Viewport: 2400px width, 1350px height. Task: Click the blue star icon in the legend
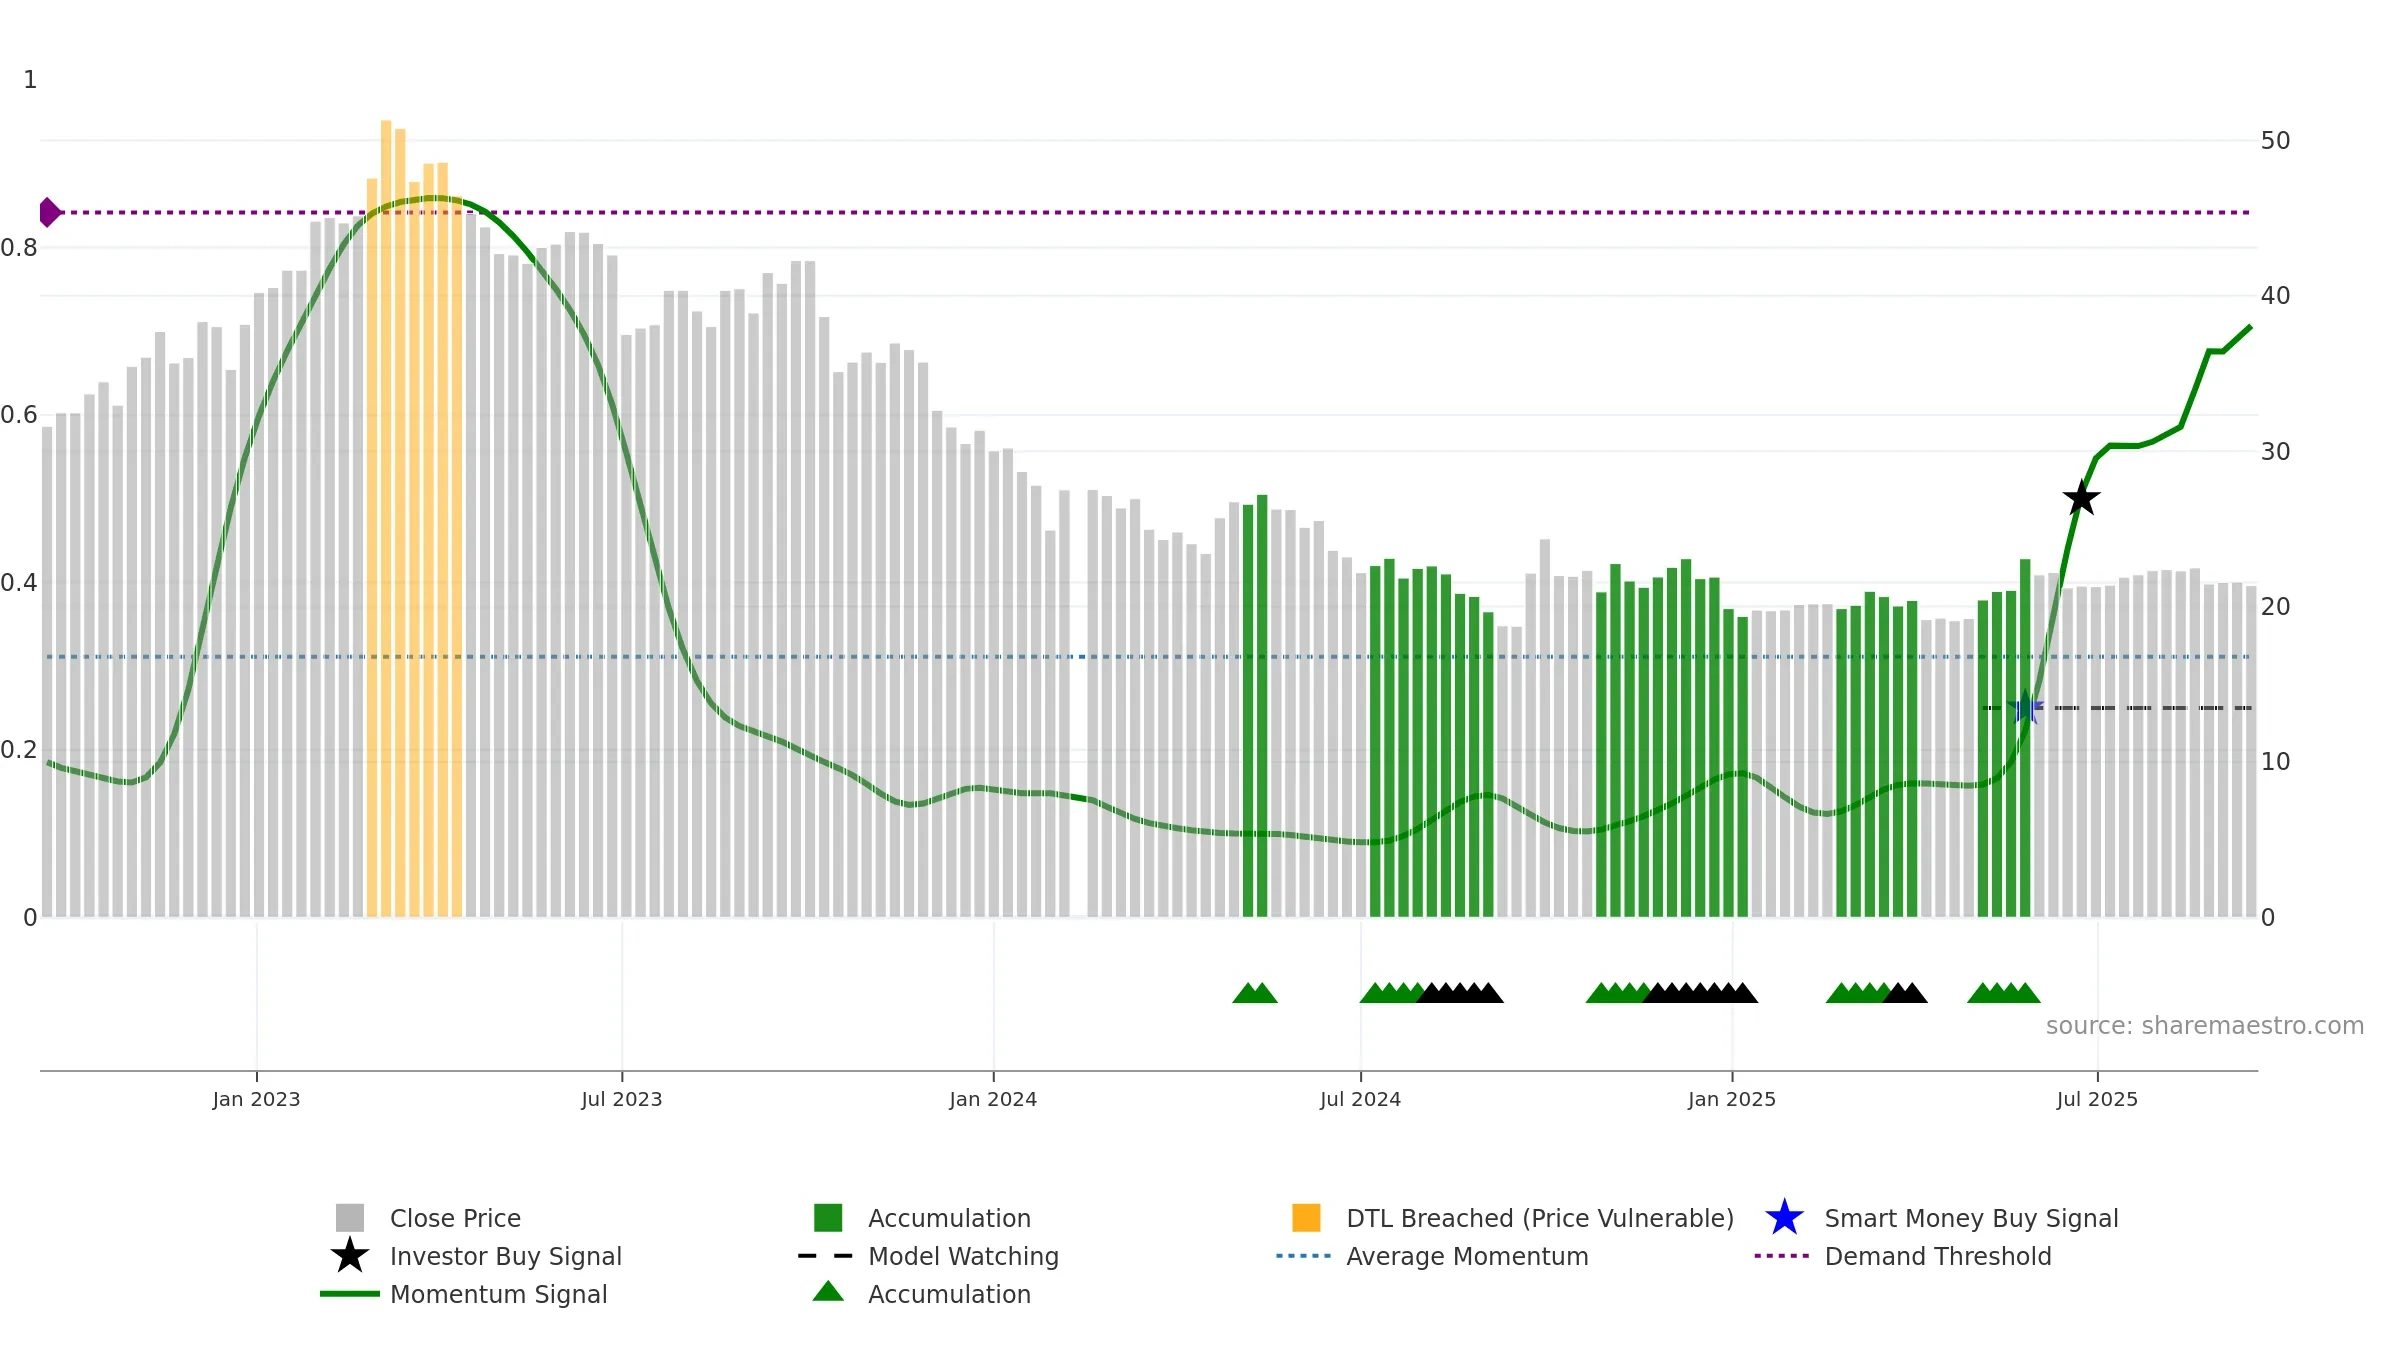[x=1784, y=1218]
